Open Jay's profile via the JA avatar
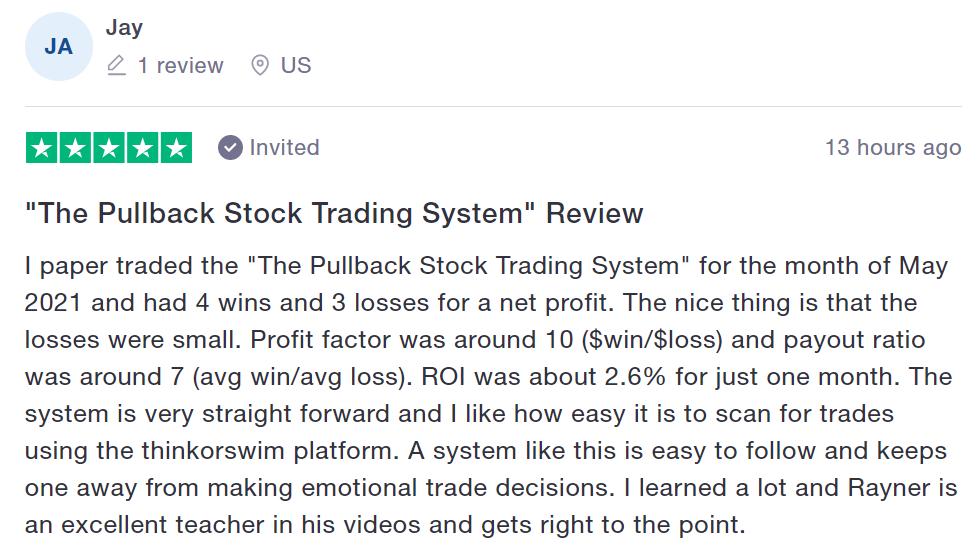The height and width of the screenshot is (552, 978). pos(59,47)
